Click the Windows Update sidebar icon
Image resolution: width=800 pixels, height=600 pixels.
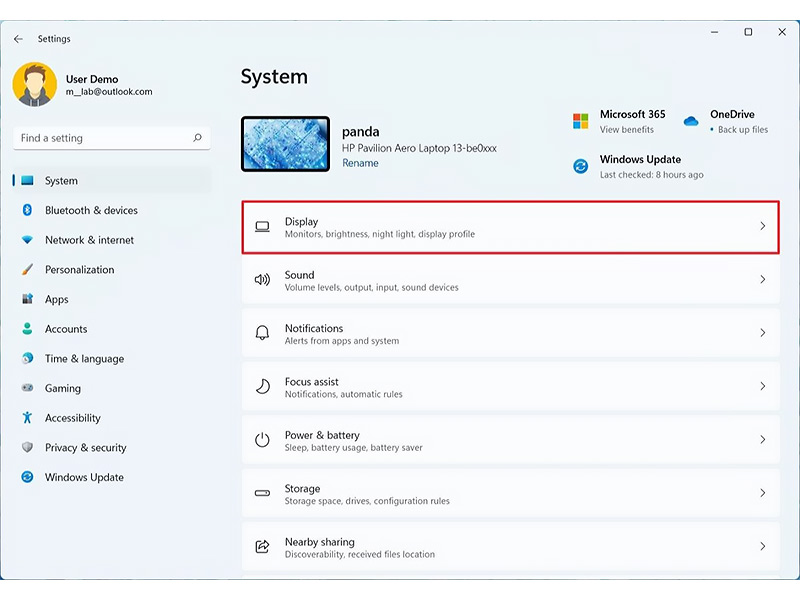point(27,477)
